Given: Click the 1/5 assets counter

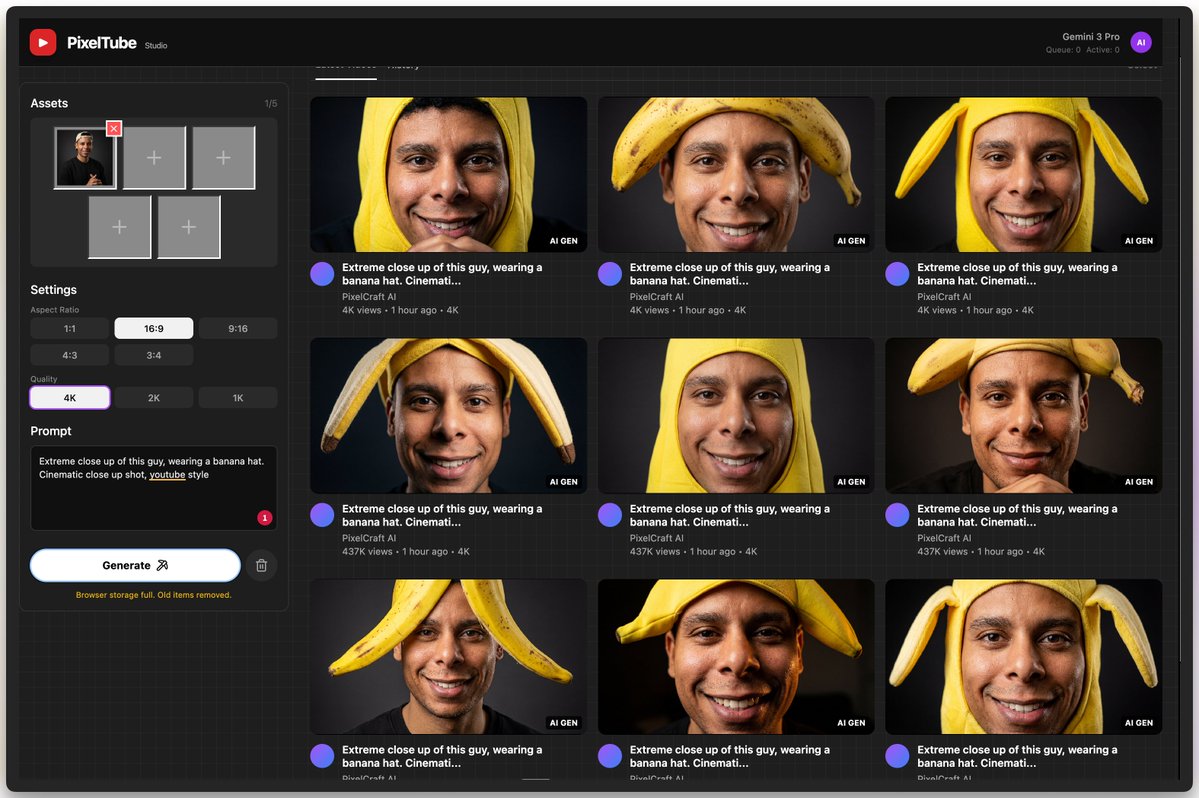Looking at the screenshot, I should 271,103.
